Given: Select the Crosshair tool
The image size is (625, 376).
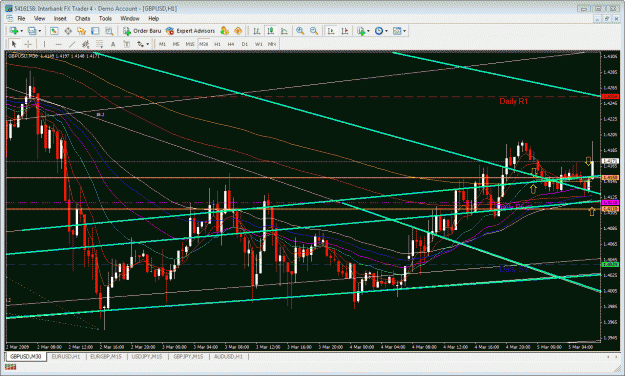Looking at the screenshot, I should tap(28, 44).
